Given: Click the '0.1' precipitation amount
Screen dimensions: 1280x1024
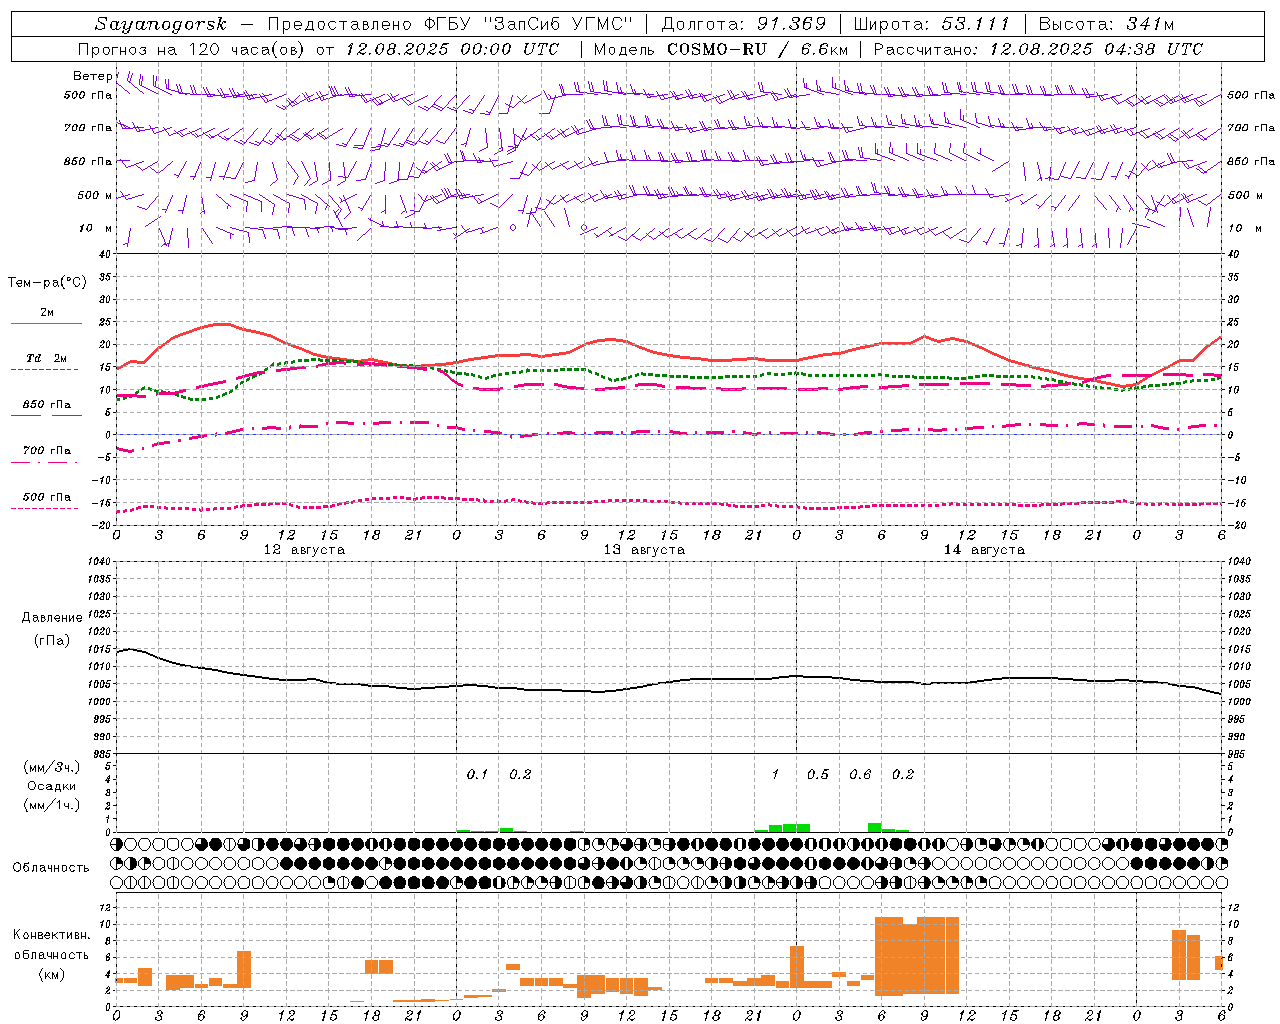Looking at the screenshot, I should (x=477, y=774).
